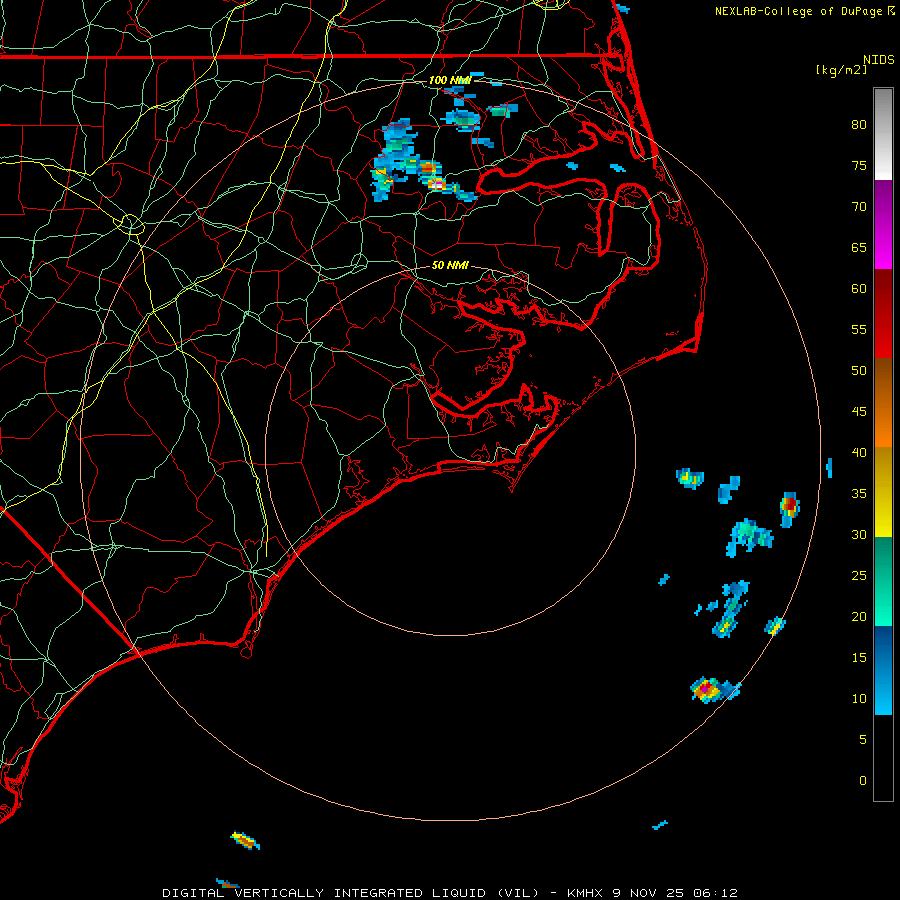Viewport: 900px width, 900px height.
Task: Pick the blue band of the color bar
Action: tap(883, 670)
